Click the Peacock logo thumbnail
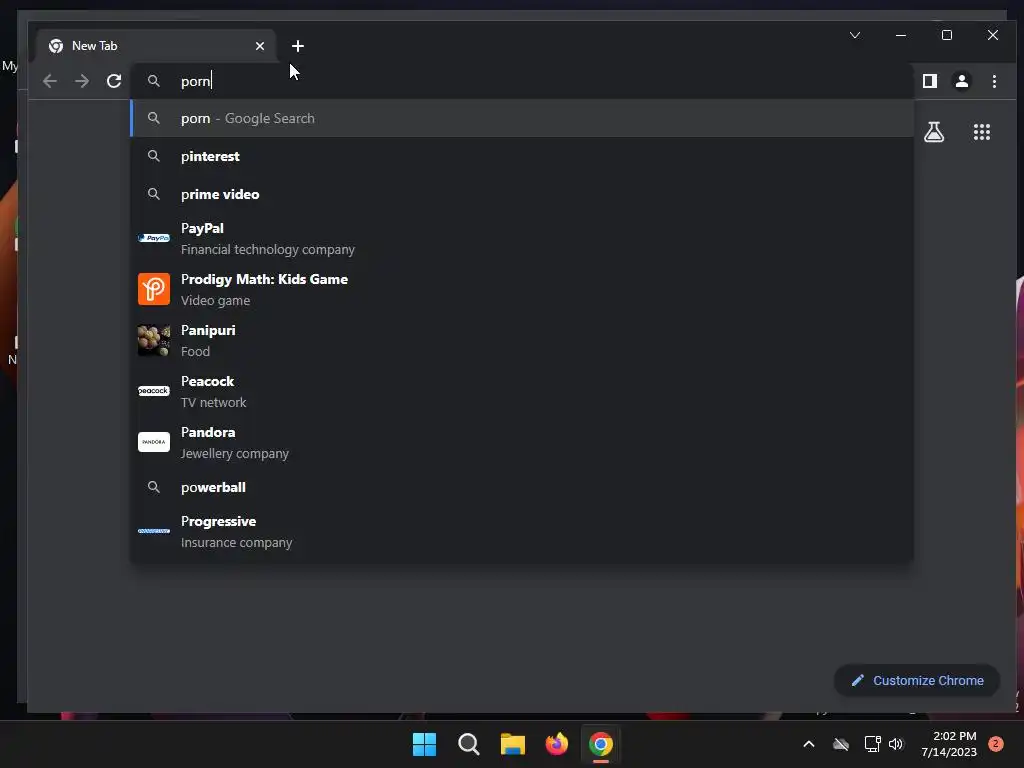This screenshot has width=1024, height=768. click(x=153, y=391)
